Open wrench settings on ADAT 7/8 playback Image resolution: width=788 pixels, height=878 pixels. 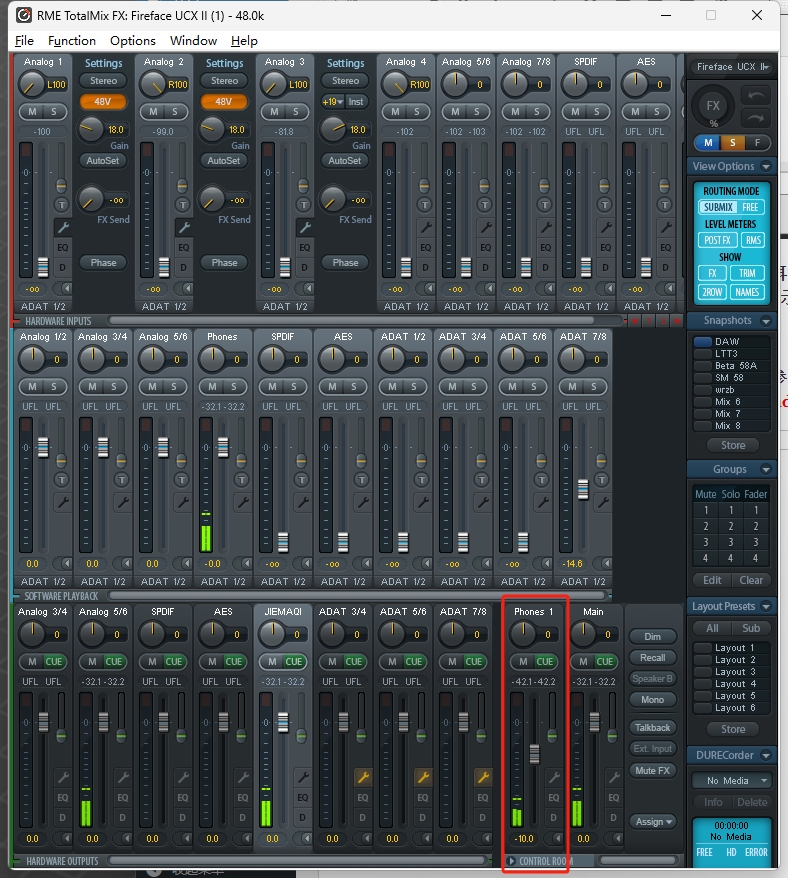pos(603,502)
